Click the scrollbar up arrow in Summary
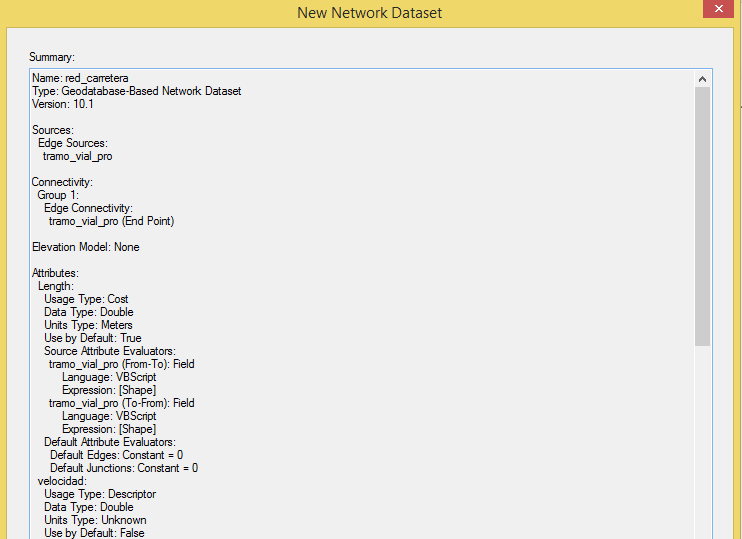The height and width of the screenshot is (539, 742). [702, 79]
